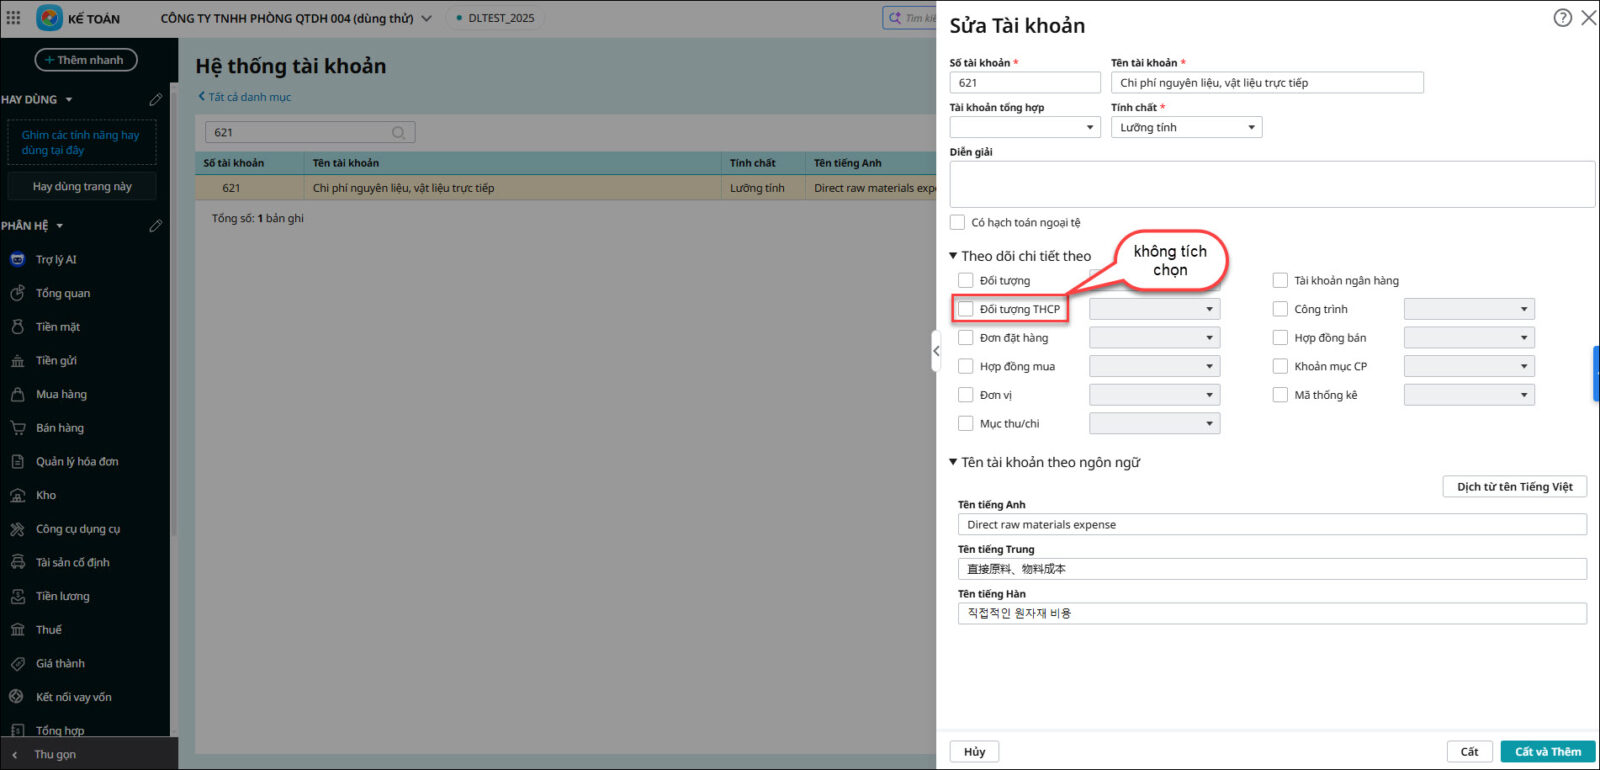Screen dimensions: 1600x770
Task: Open Tiền lương menu item
Action: point(62,596)
